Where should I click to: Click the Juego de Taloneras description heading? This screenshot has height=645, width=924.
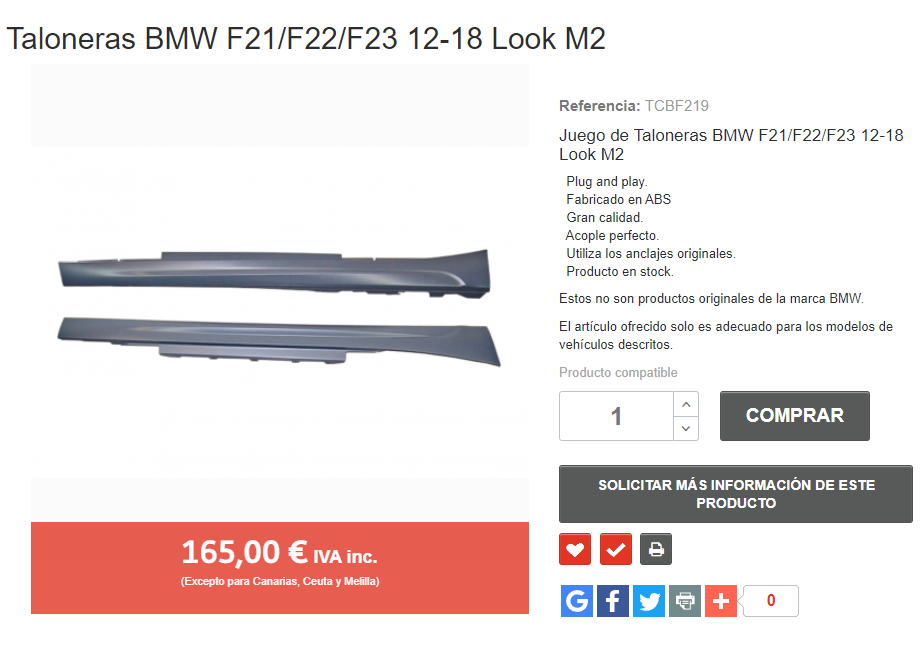(x=731, y=144)
